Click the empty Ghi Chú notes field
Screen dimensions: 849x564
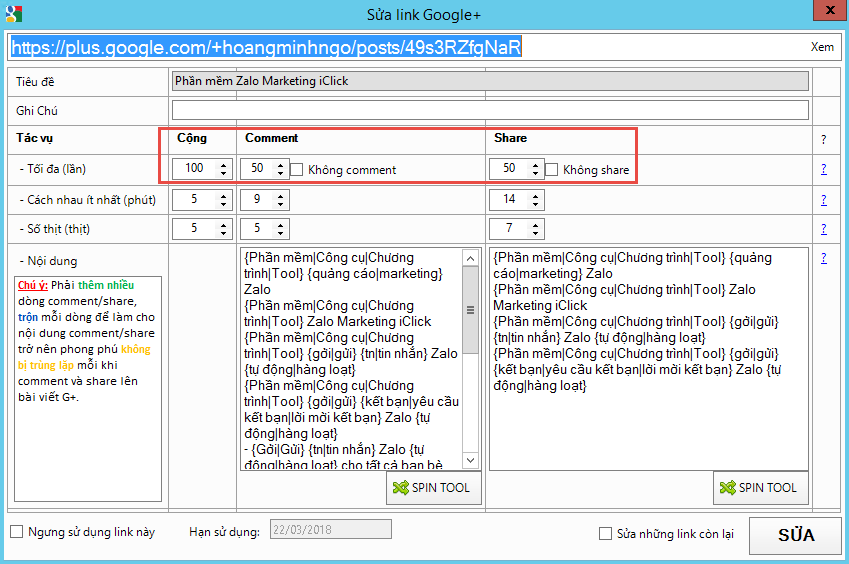pos(490,110)
